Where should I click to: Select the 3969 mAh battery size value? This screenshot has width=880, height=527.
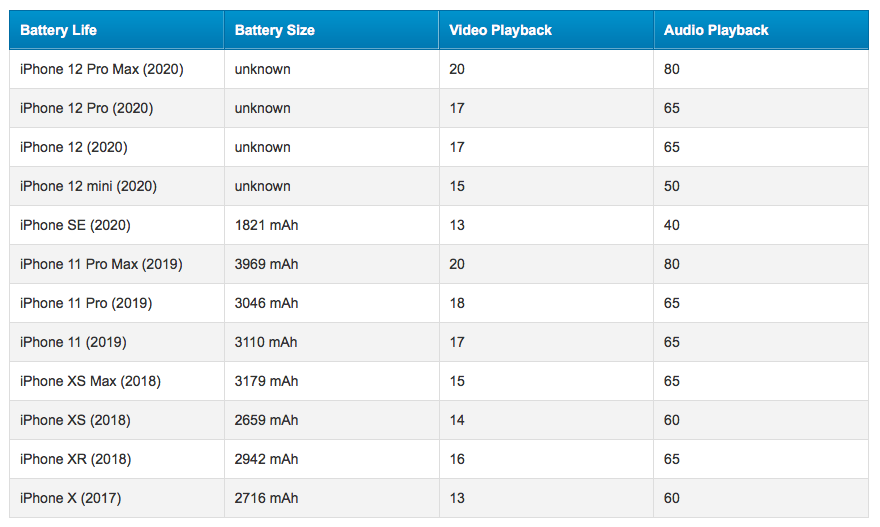[266, 264]
